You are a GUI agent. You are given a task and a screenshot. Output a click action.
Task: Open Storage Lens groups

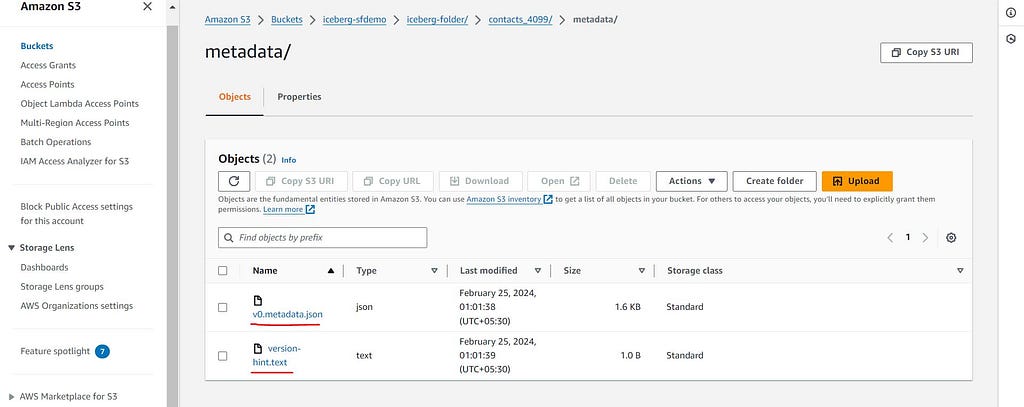pyautogui.click(x=62, y=287)
